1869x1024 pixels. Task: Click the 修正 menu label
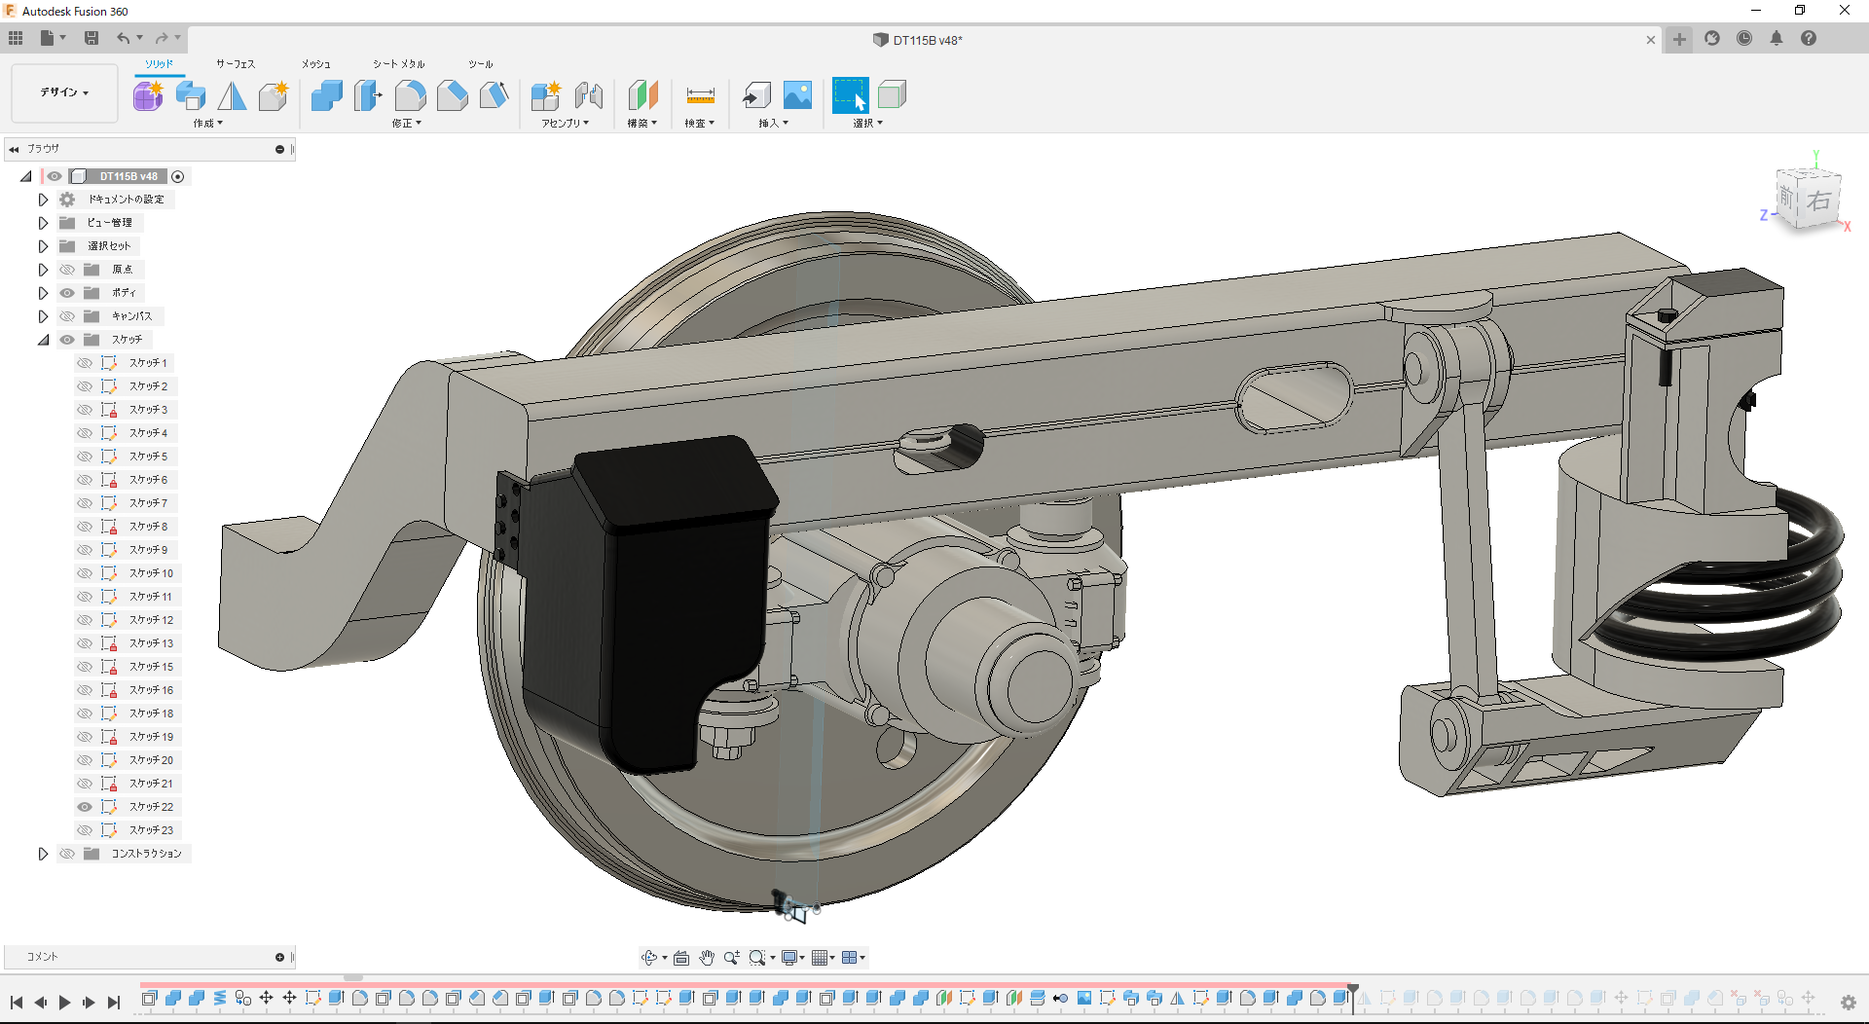click(406, 123)
